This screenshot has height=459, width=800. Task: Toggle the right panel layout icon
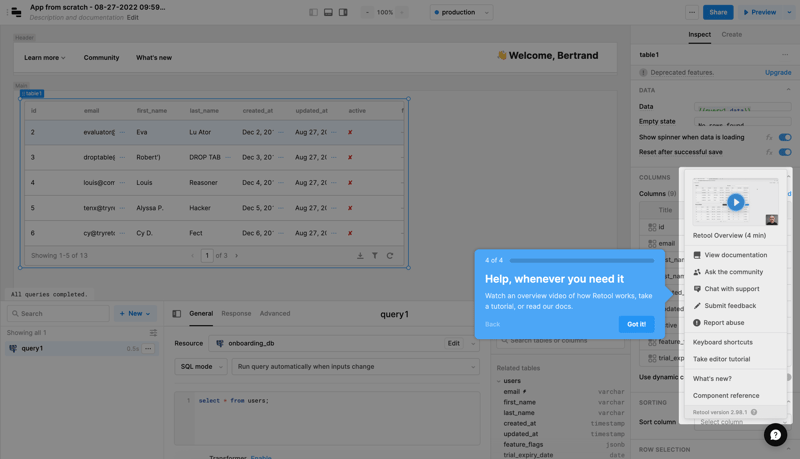(x=343, y=12)
